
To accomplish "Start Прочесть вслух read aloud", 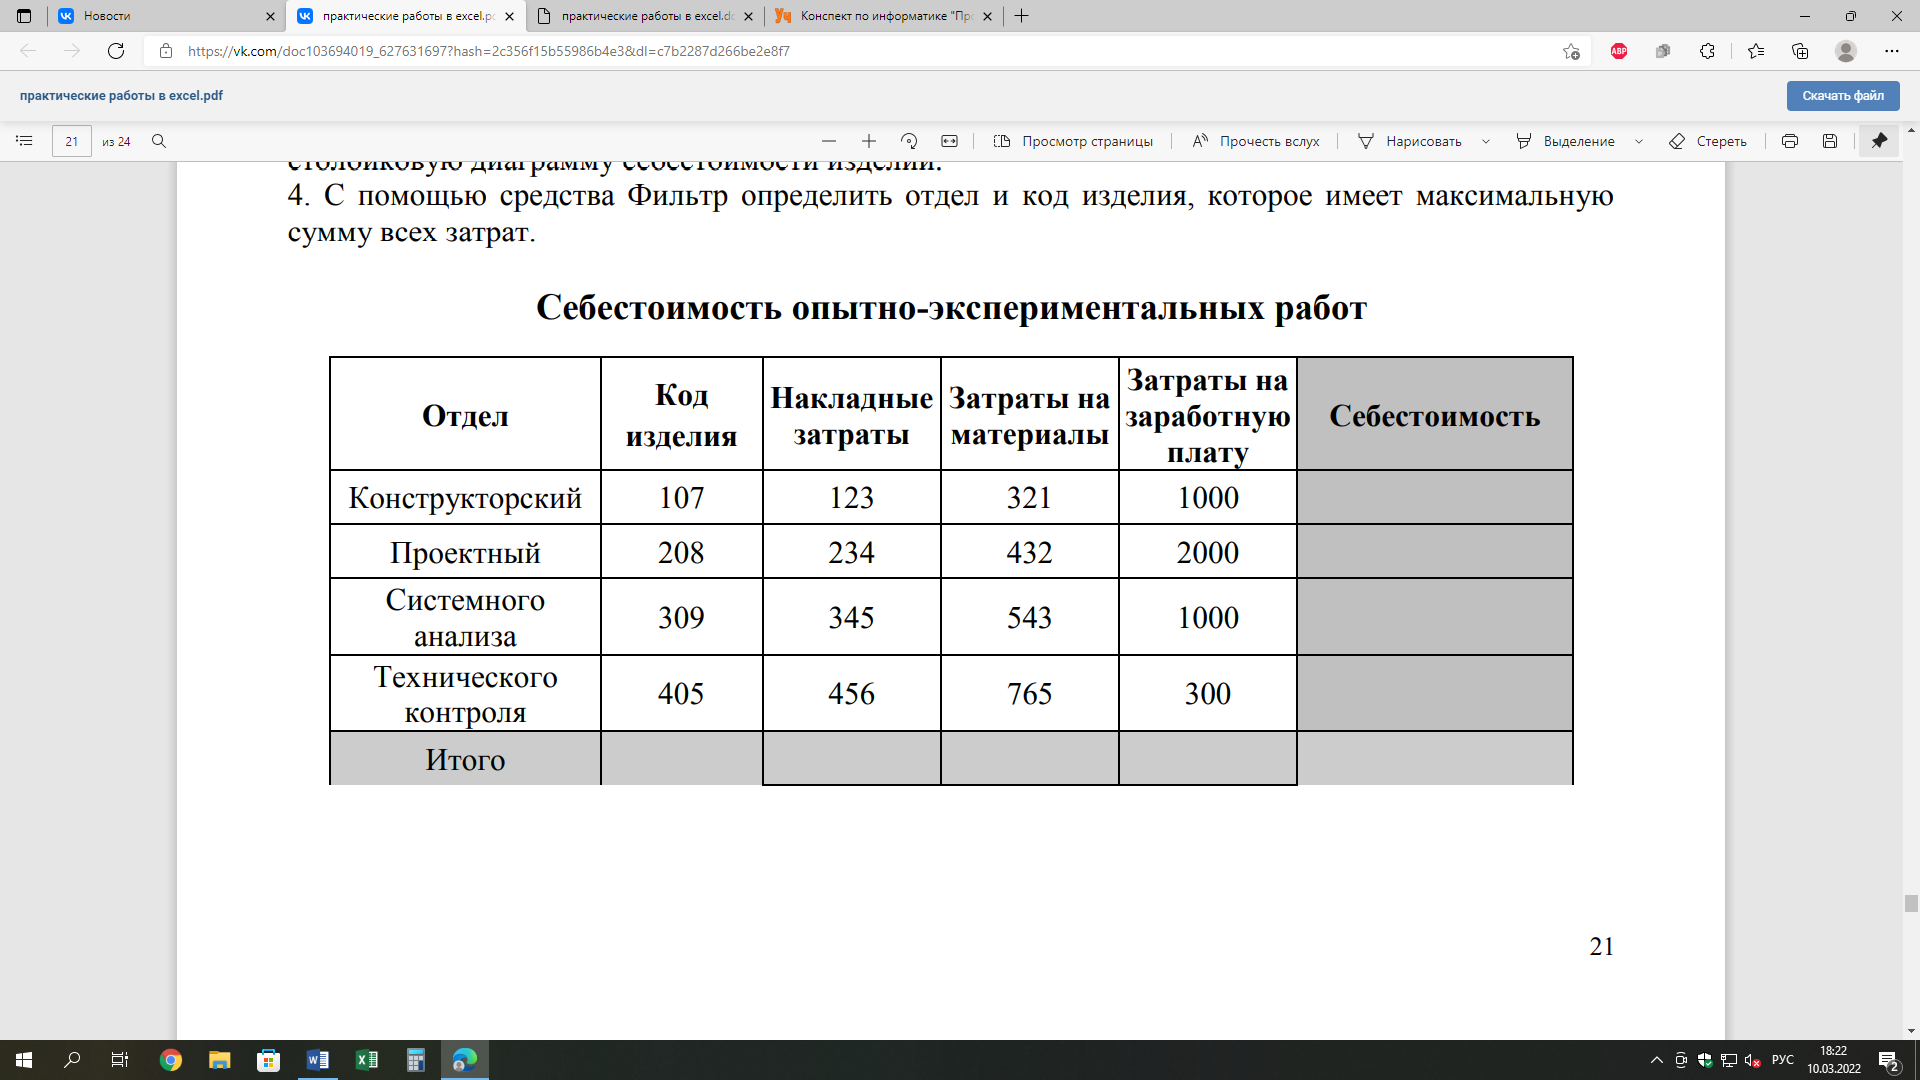I will tap(1256, 141).
